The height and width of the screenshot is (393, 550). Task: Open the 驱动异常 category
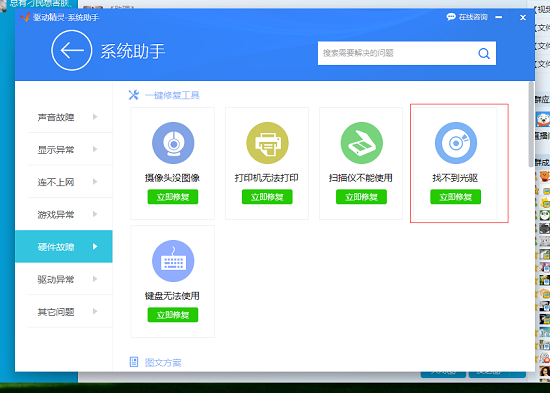pyautogui.click(x=63, y=279)
